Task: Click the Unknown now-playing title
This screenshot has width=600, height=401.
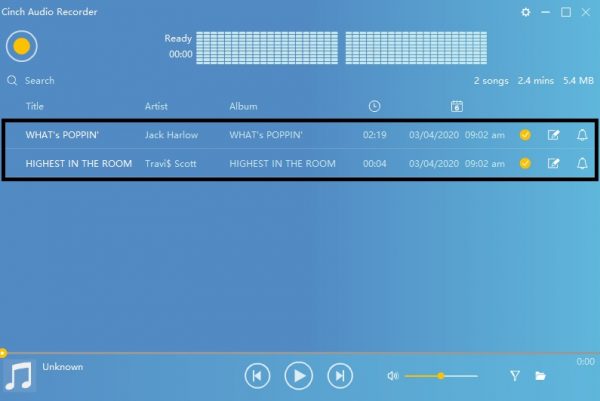Action: (x=63, y=367)
